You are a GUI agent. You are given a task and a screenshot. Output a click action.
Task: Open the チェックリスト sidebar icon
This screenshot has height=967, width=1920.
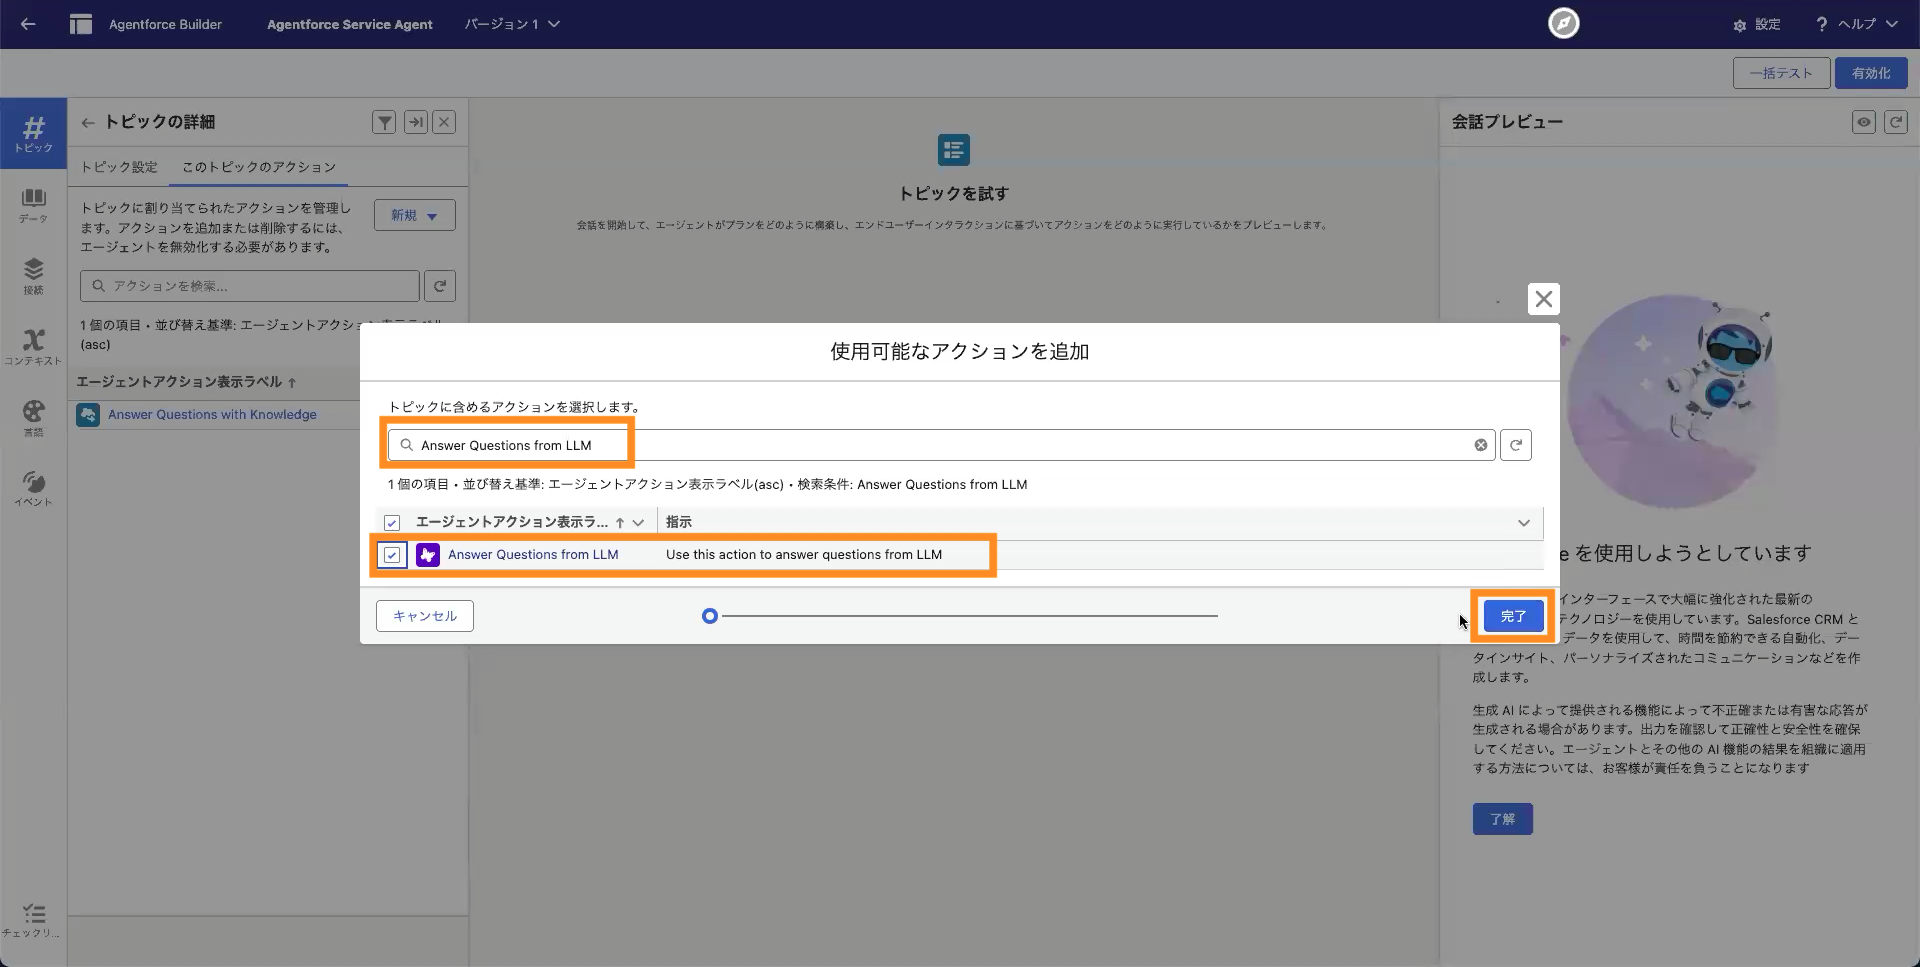[34, 921]
